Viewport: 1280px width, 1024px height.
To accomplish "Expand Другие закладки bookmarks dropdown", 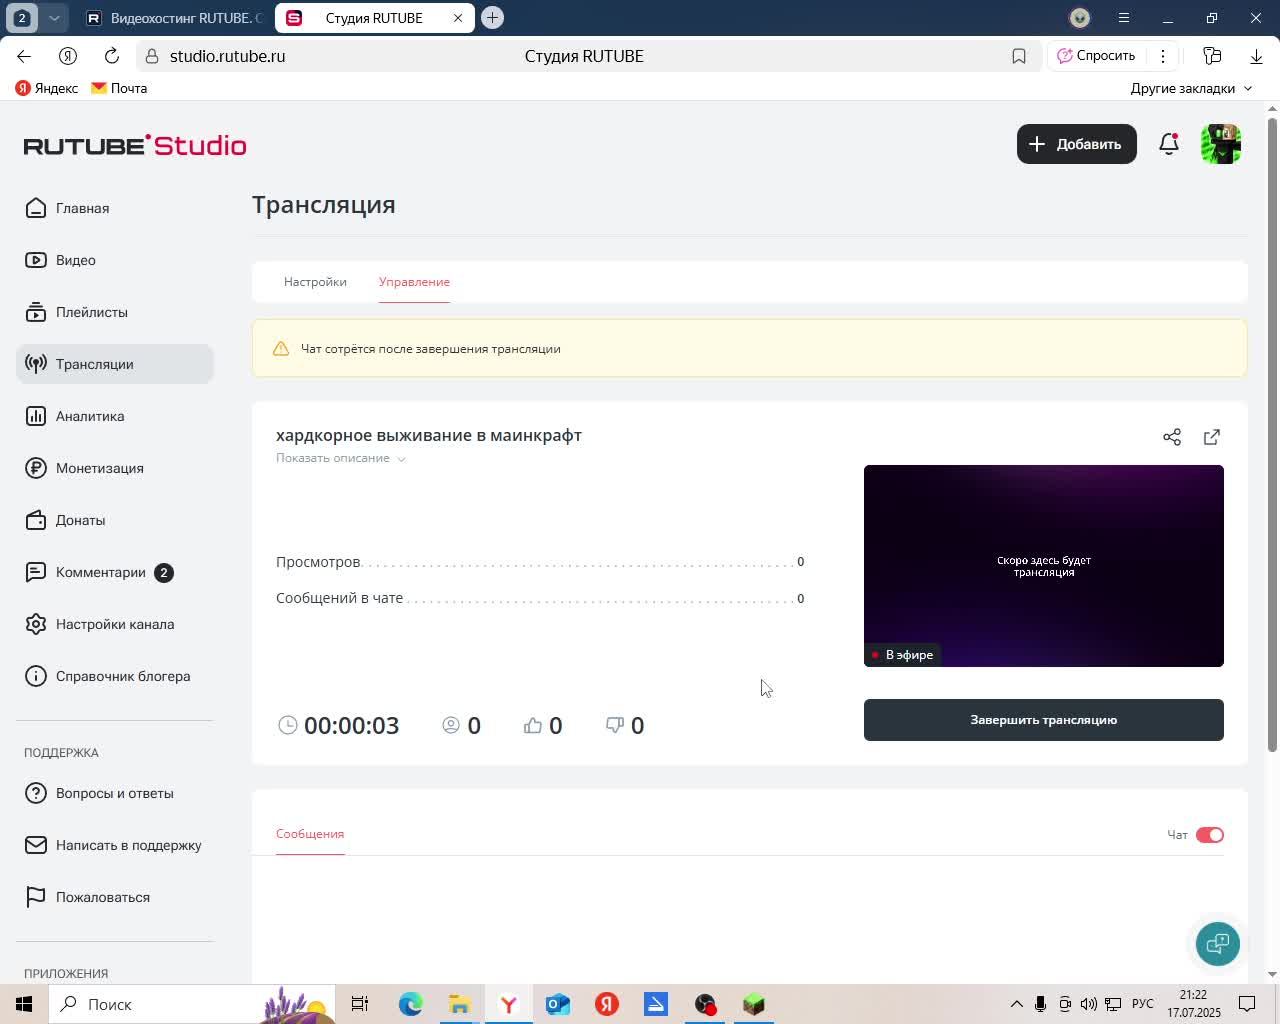I will coord(1191,88).
